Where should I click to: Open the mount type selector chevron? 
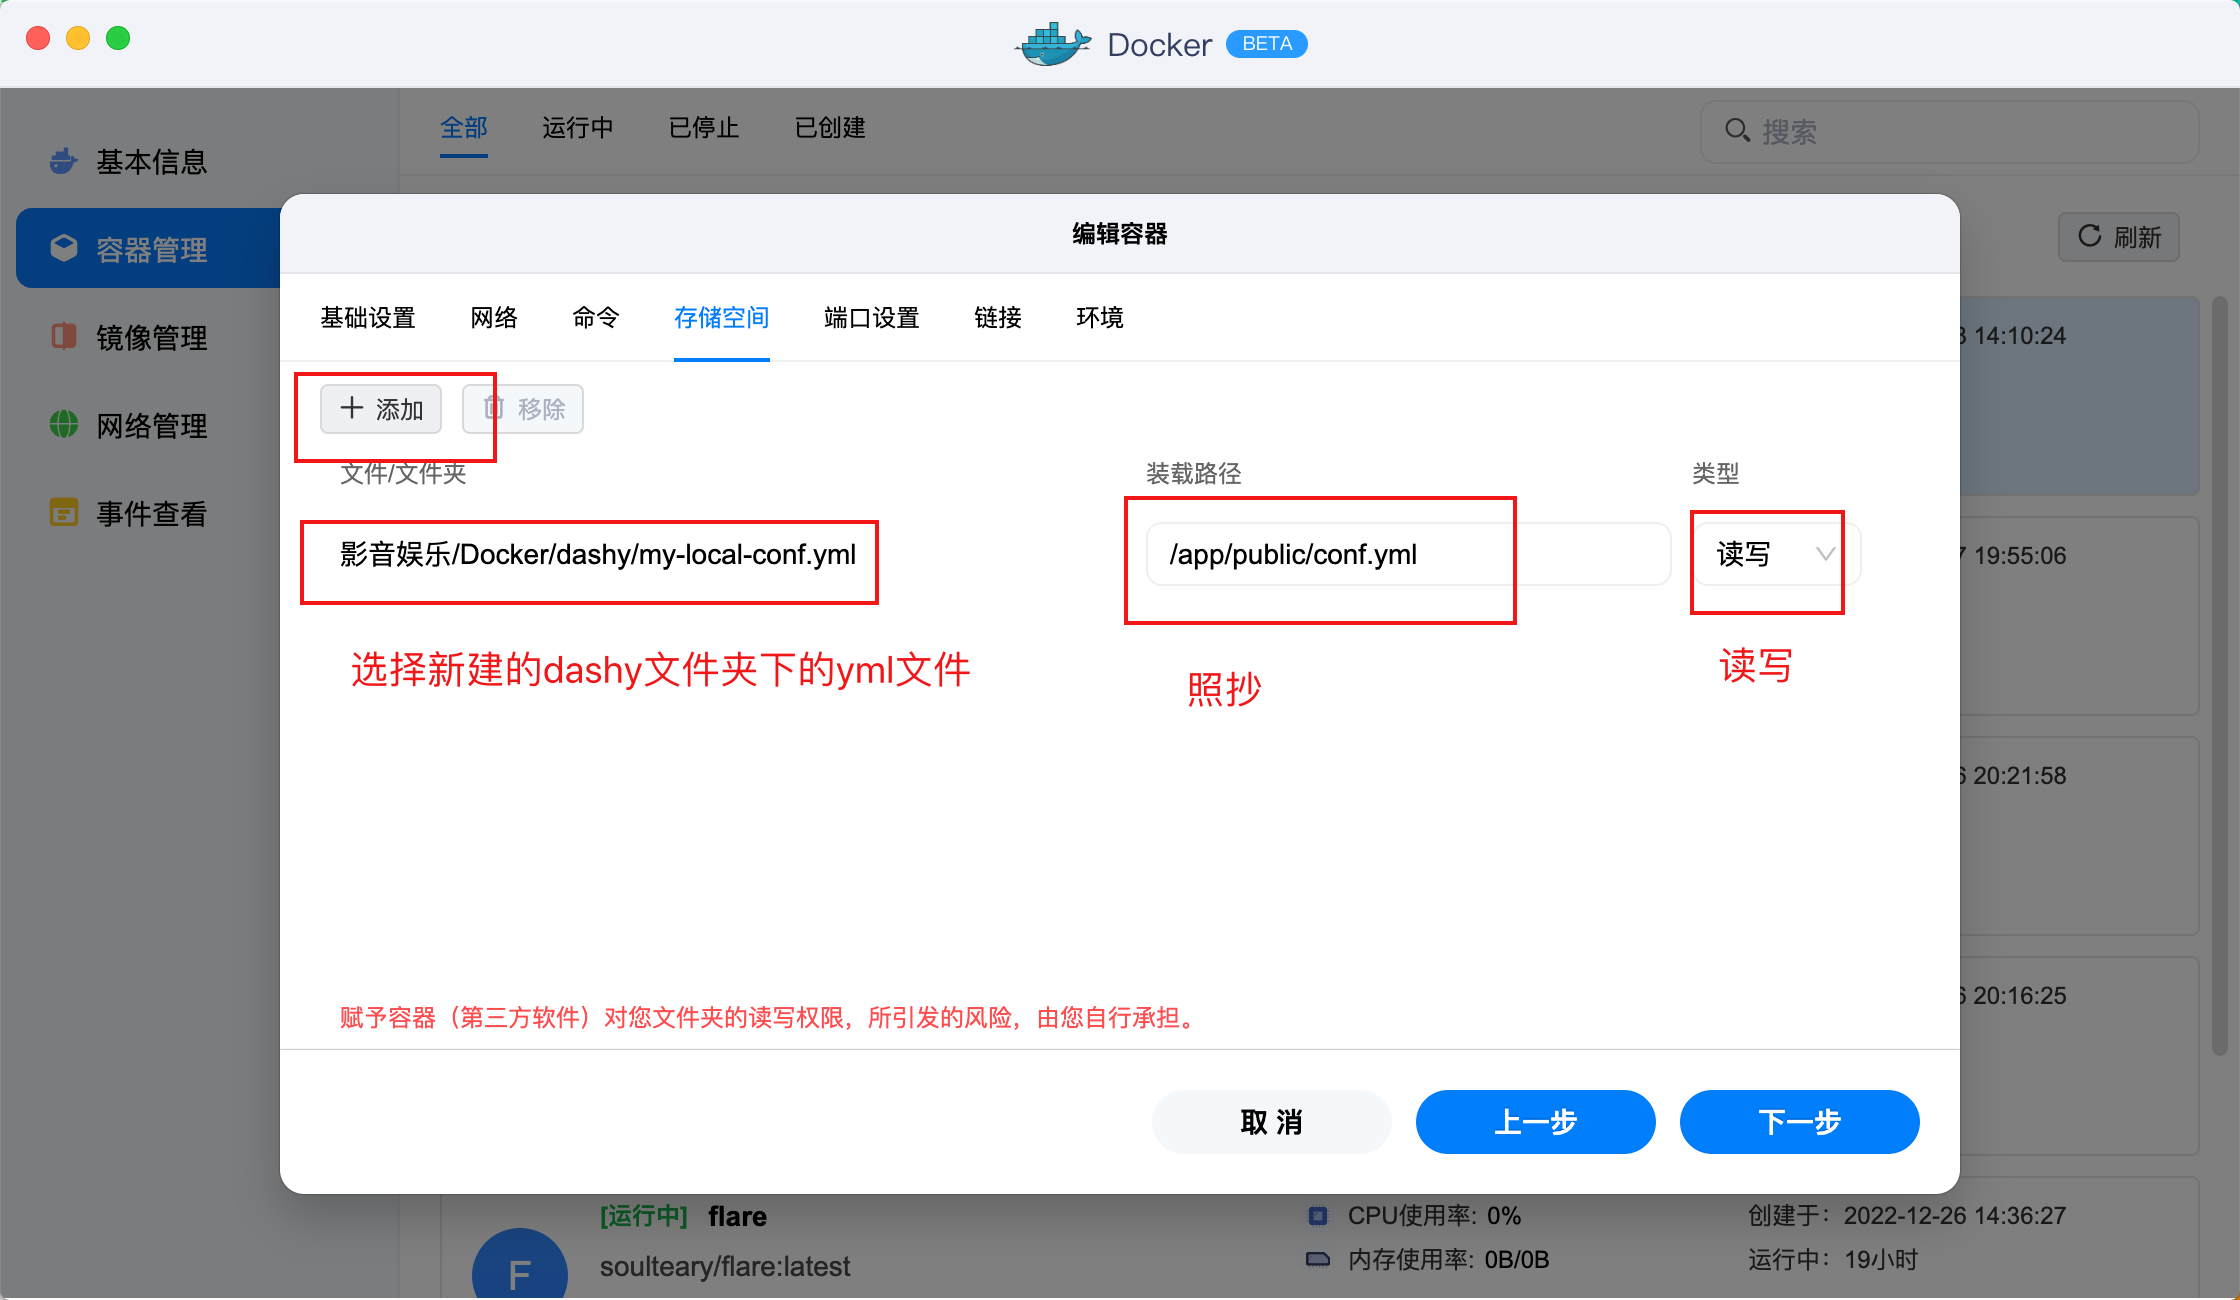1826,554
